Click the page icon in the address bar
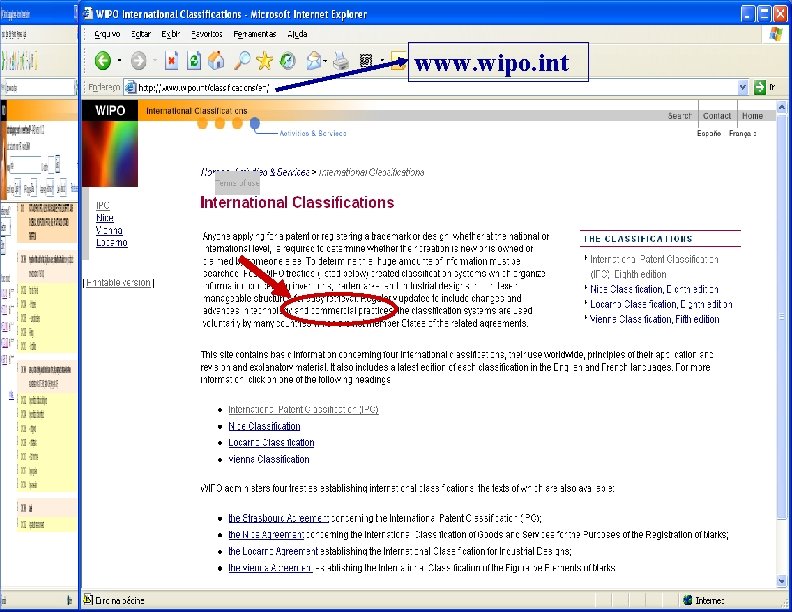Viewport: 792px width, 612px height. pyautogui.click(x=130, y=87)
